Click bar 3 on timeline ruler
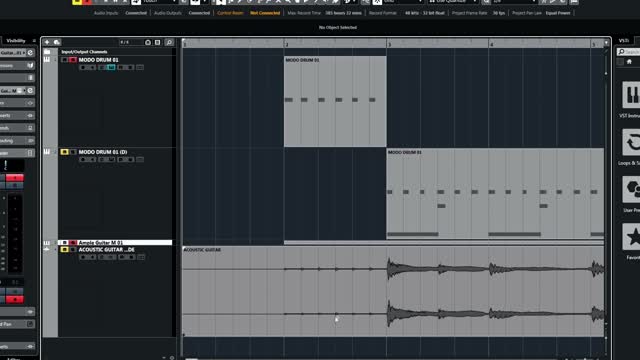Image resolution: width=640 pixels, height=360 pixels. (x=389, y=44)
